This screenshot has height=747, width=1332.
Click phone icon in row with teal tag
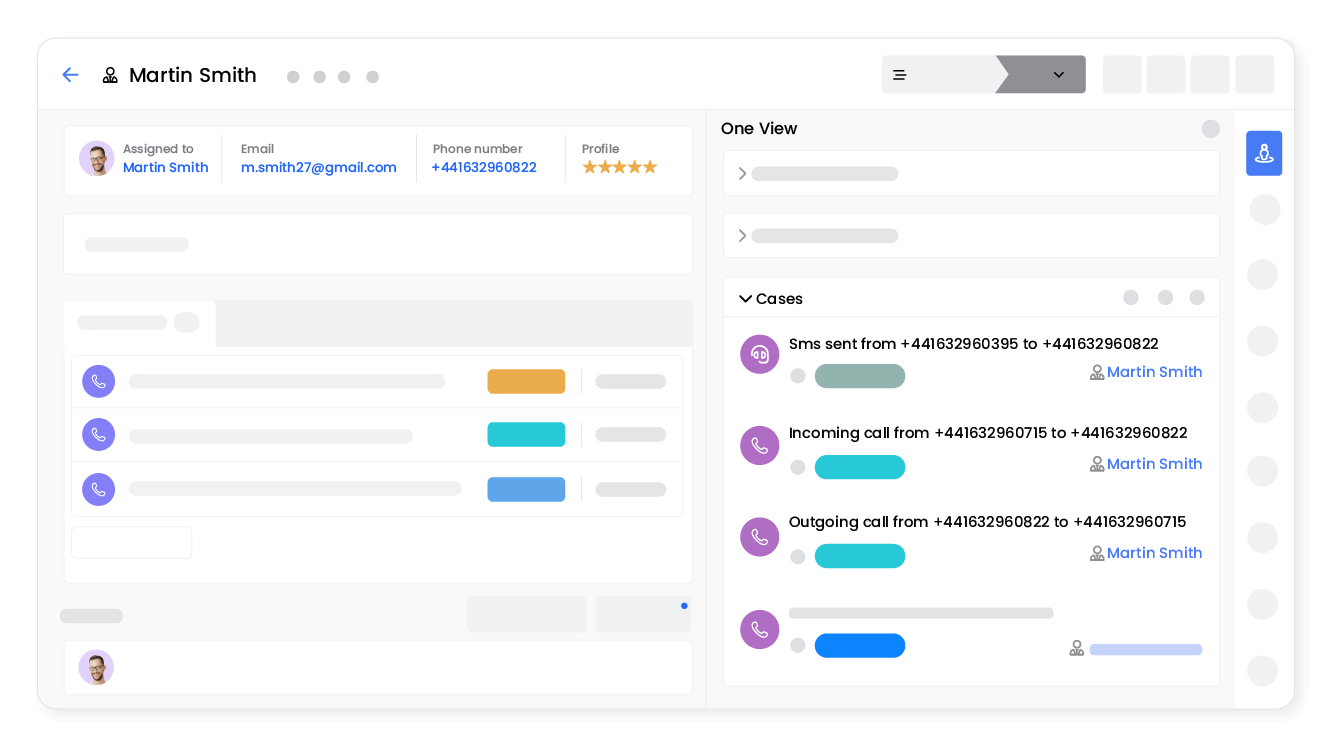tap(98, 435)
